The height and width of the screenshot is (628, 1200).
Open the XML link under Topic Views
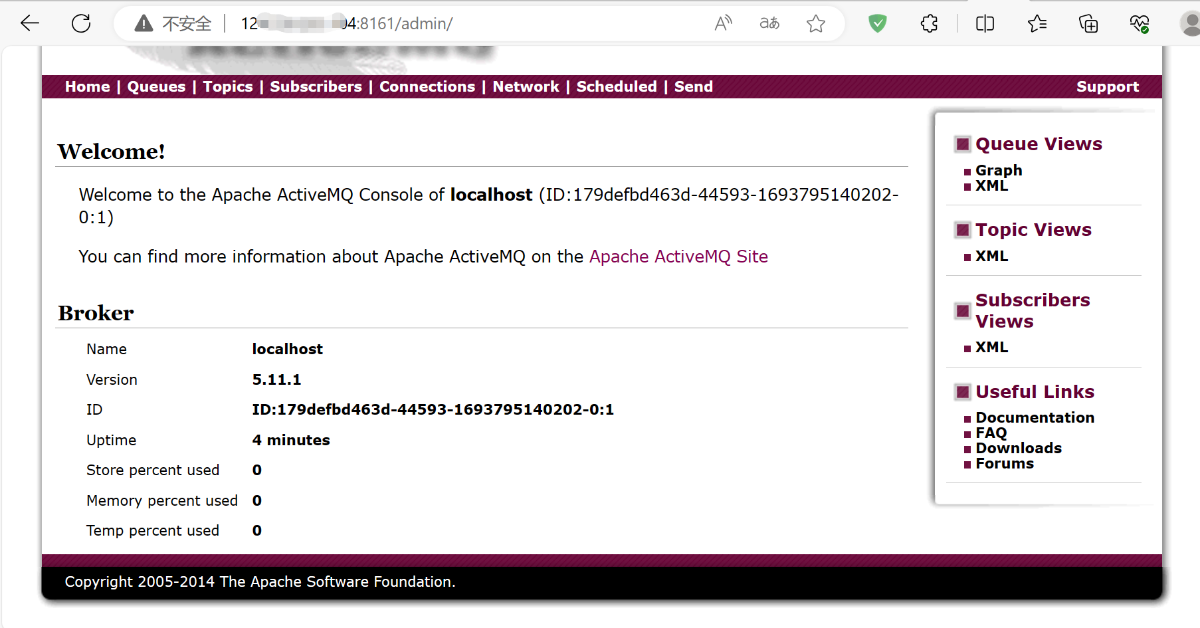pyautogui.click(x=992, y=256)
